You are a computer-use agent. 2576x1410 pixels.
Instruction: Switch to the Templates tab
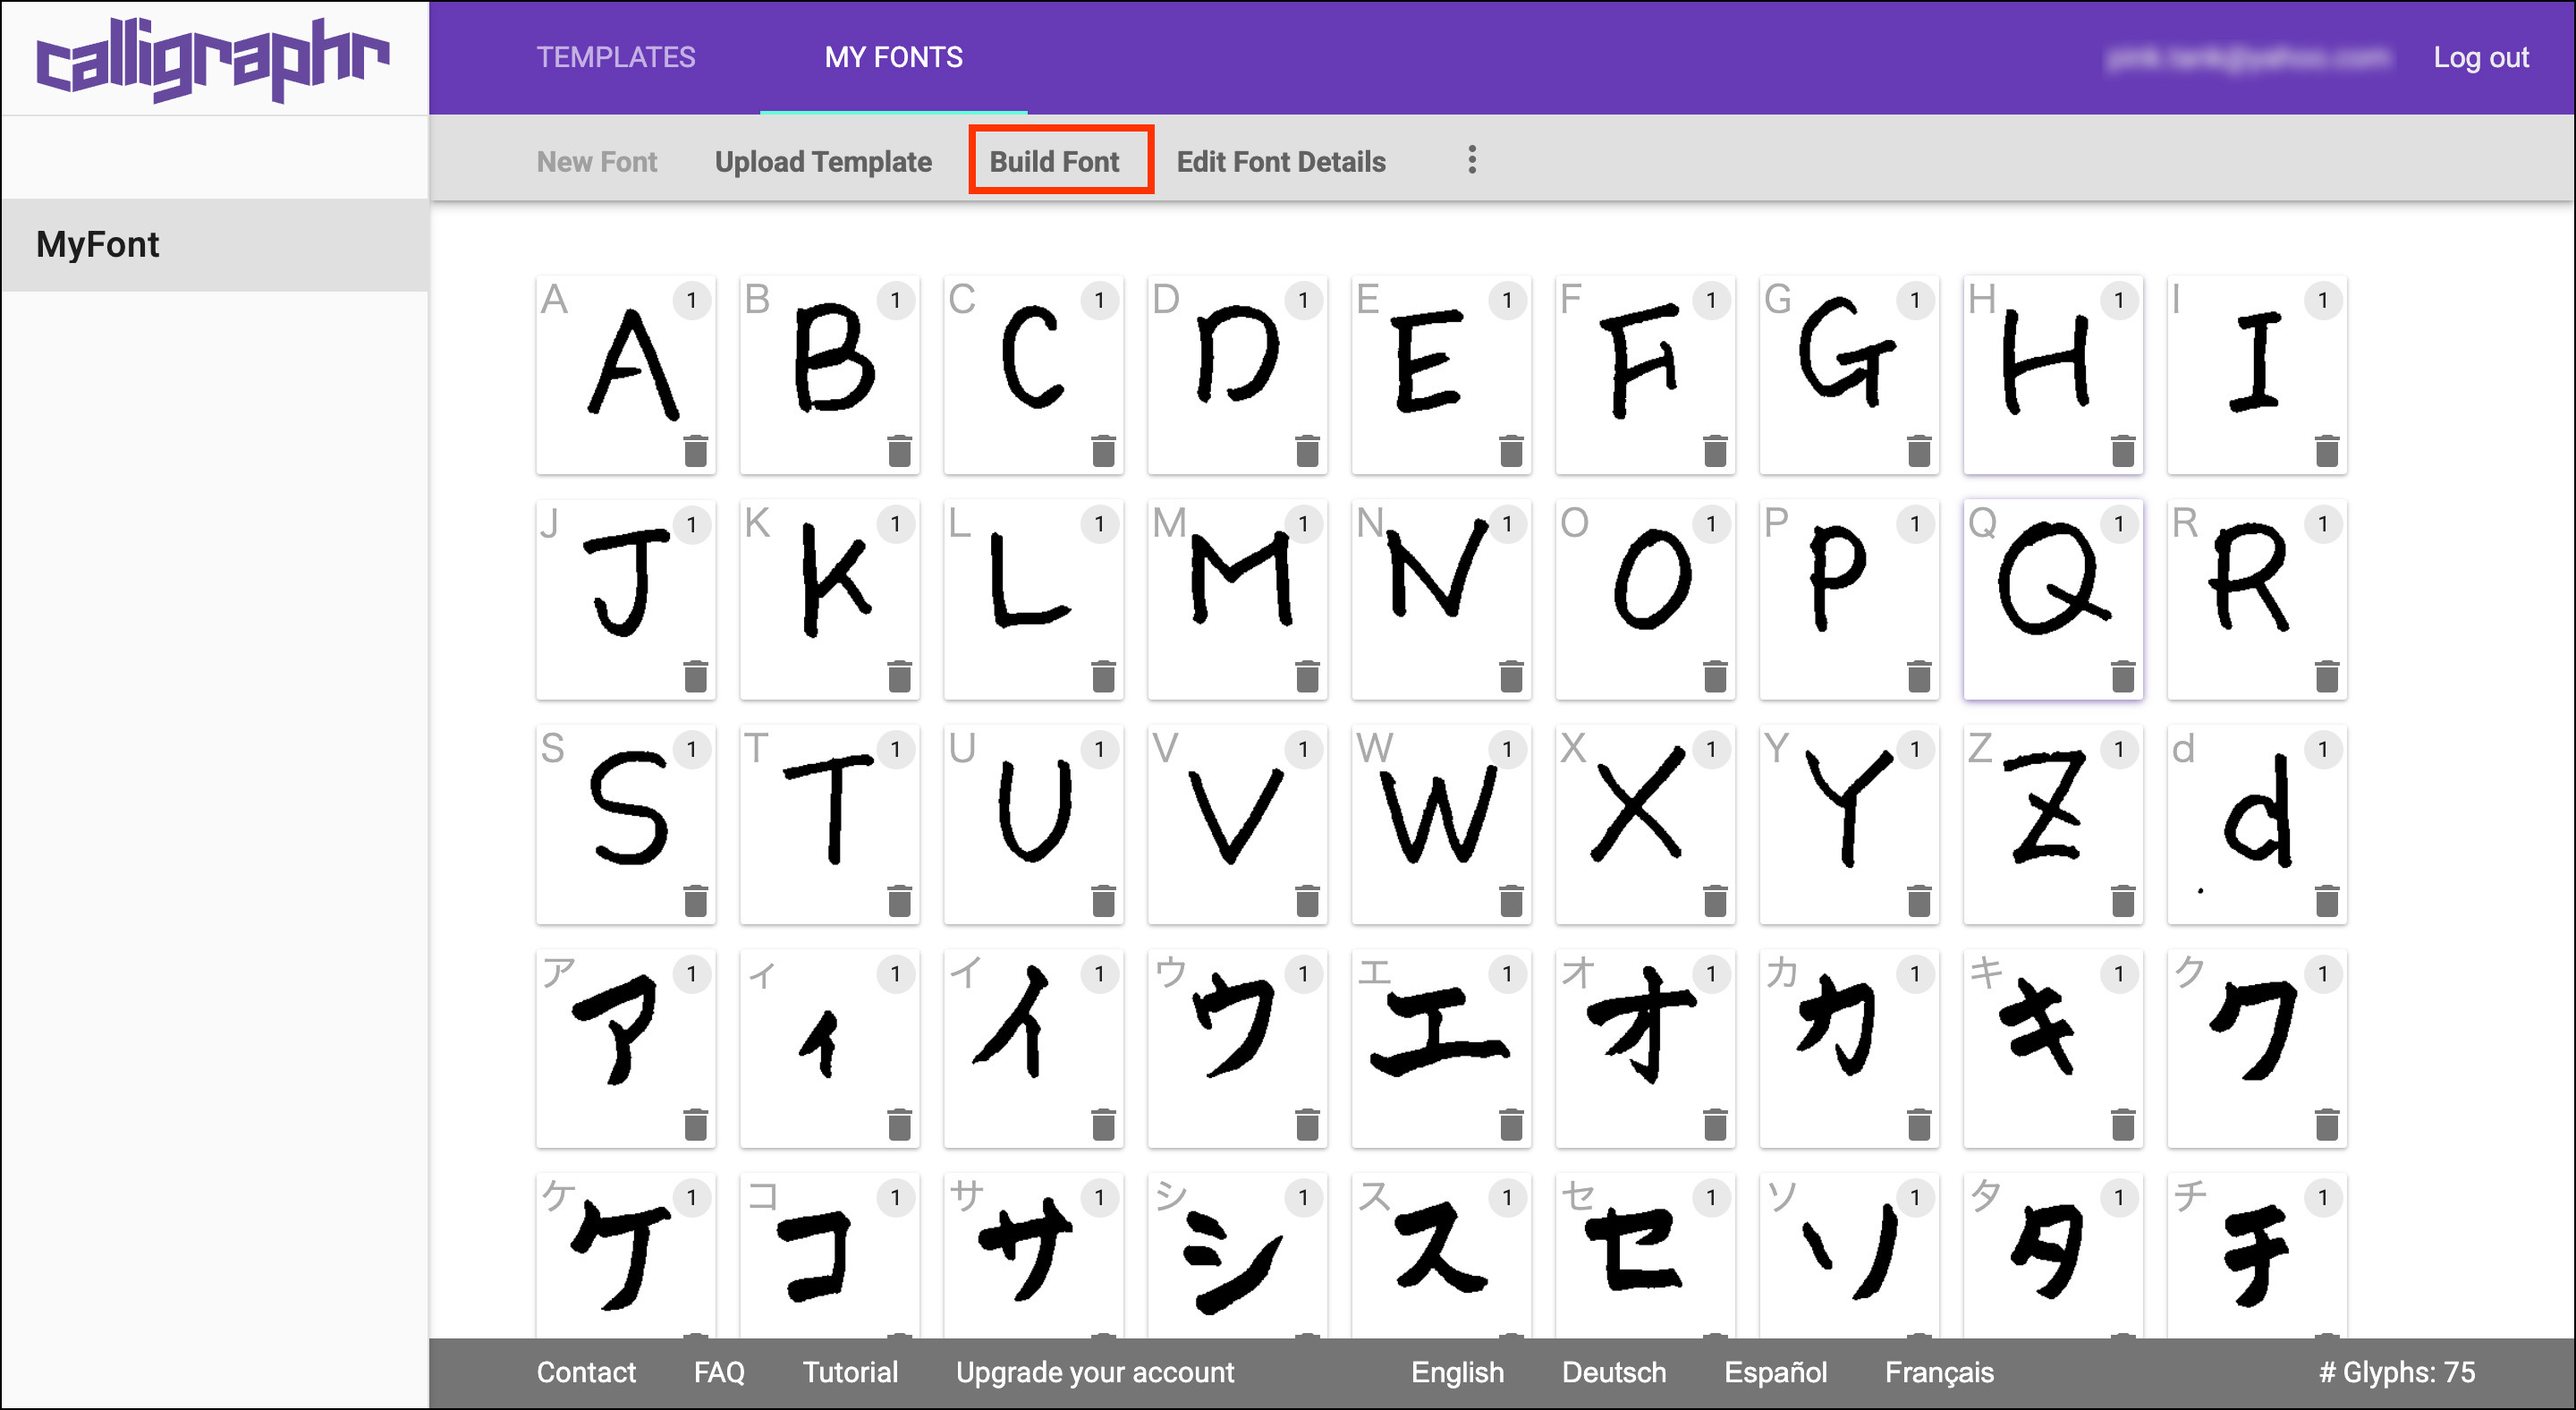click(x=615, y=57)
